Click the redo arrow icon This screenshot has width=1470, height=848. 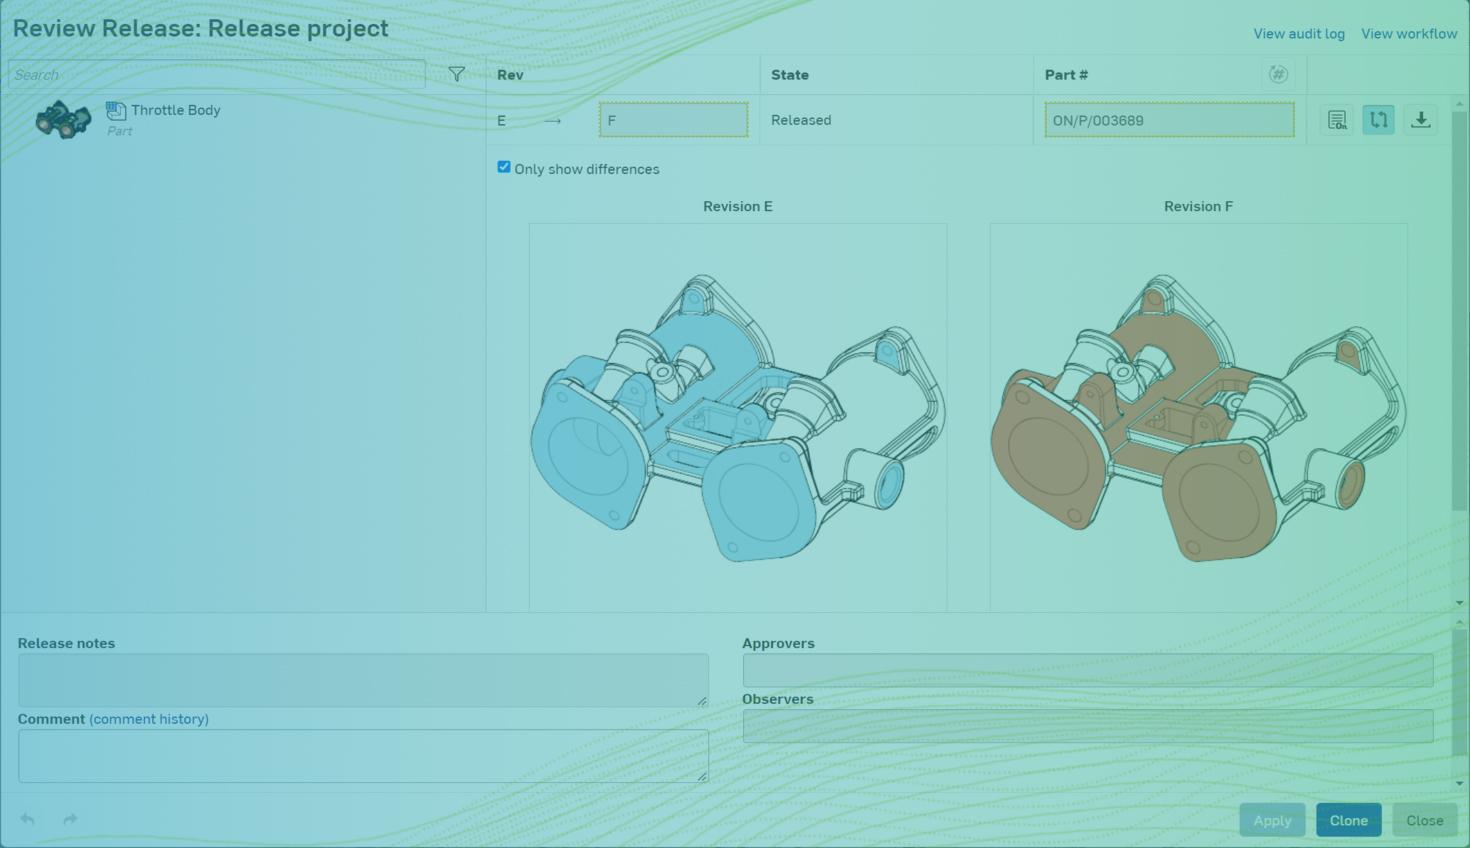(x=70, y=819)
